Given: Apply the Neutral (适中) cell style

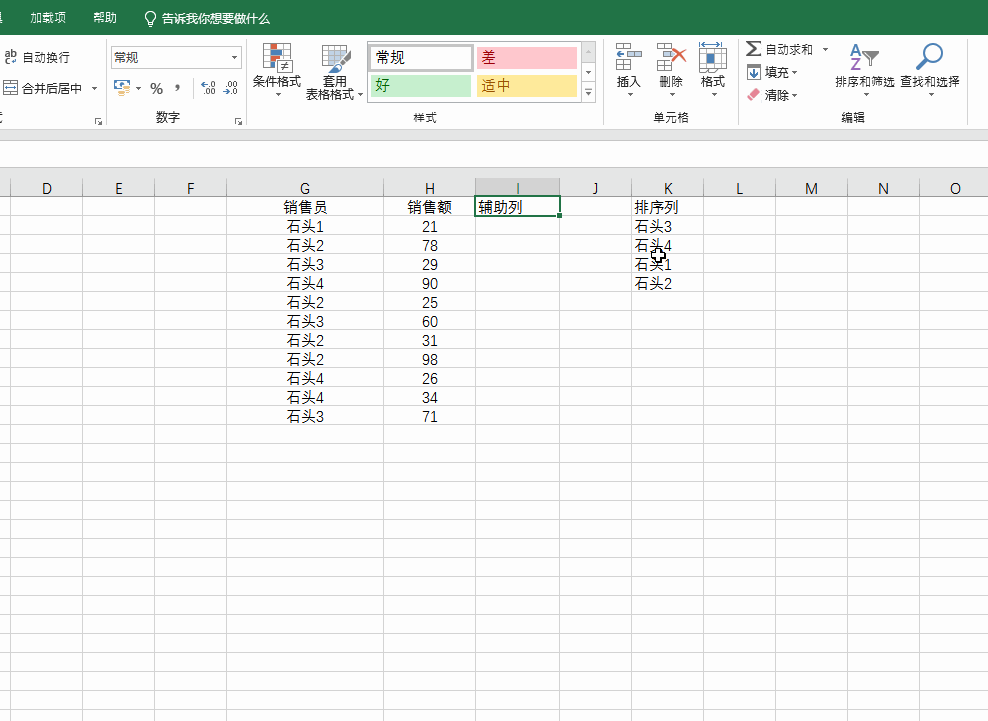Looking at the screenshot, I should (x=527, y=86).
